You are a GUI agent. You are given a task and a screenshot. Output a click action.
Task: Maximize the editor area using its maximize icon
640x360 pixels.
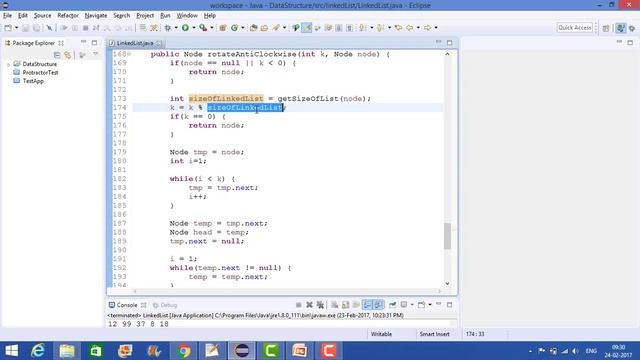click(x=449, y=42)
